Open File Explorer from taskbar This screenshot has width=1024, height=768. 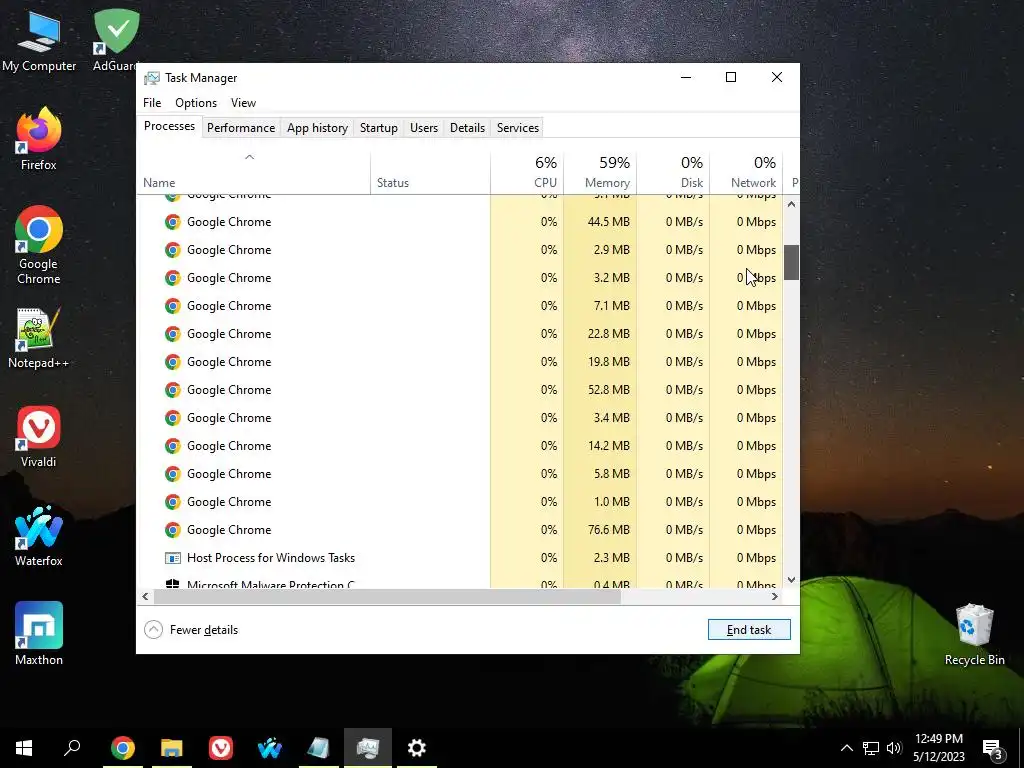pyautogui.click(x=171, y=748)
